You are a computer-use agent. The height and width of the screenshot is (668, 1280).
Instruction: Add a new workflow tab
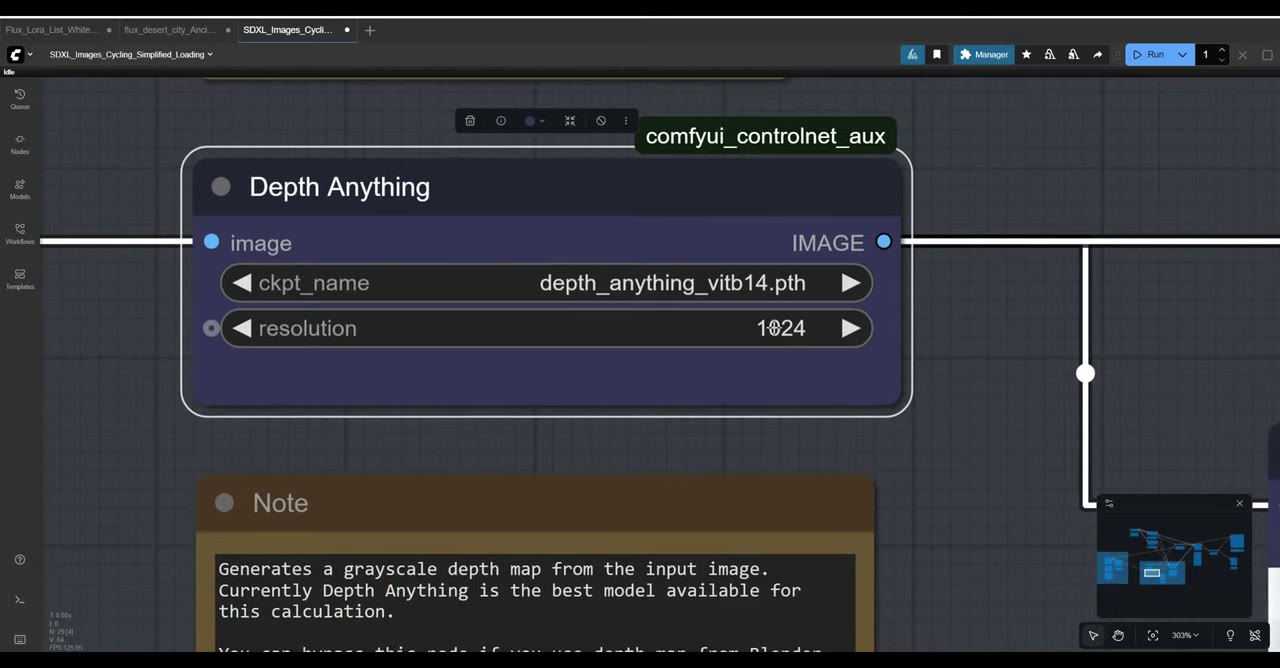point(370,30)
